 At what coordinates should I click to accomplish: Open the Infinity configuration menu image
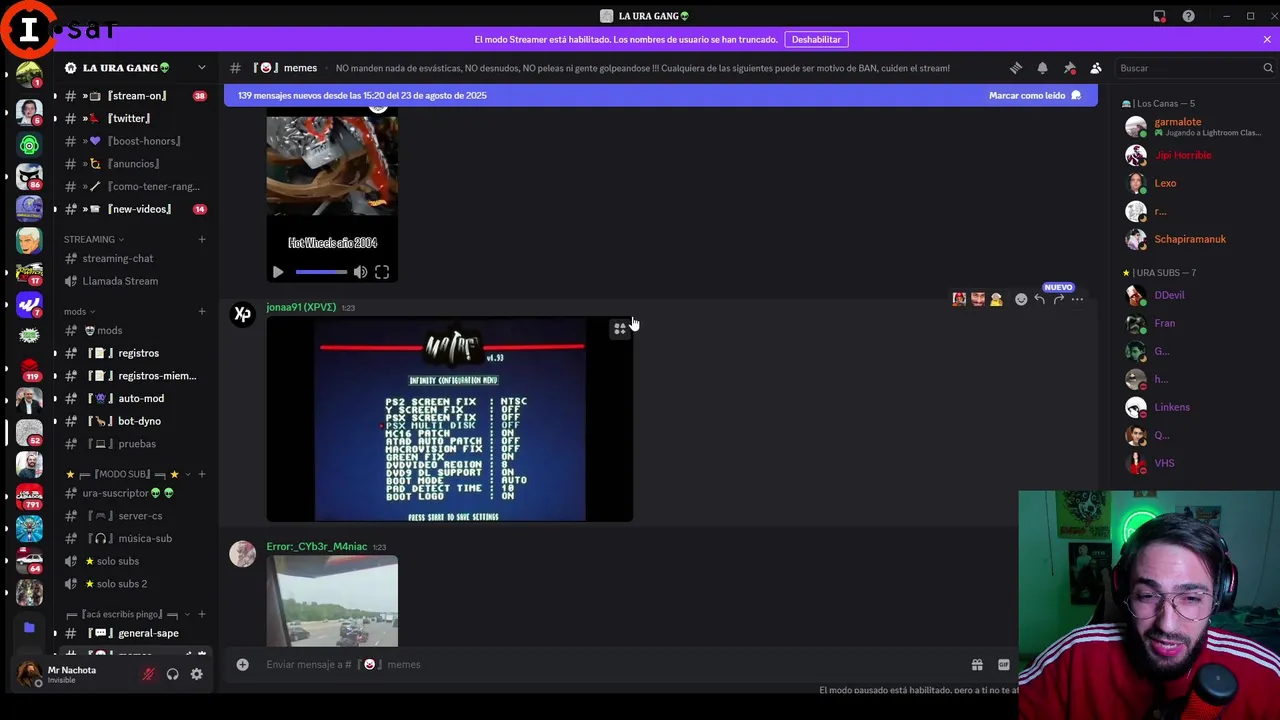click(450, 419)
